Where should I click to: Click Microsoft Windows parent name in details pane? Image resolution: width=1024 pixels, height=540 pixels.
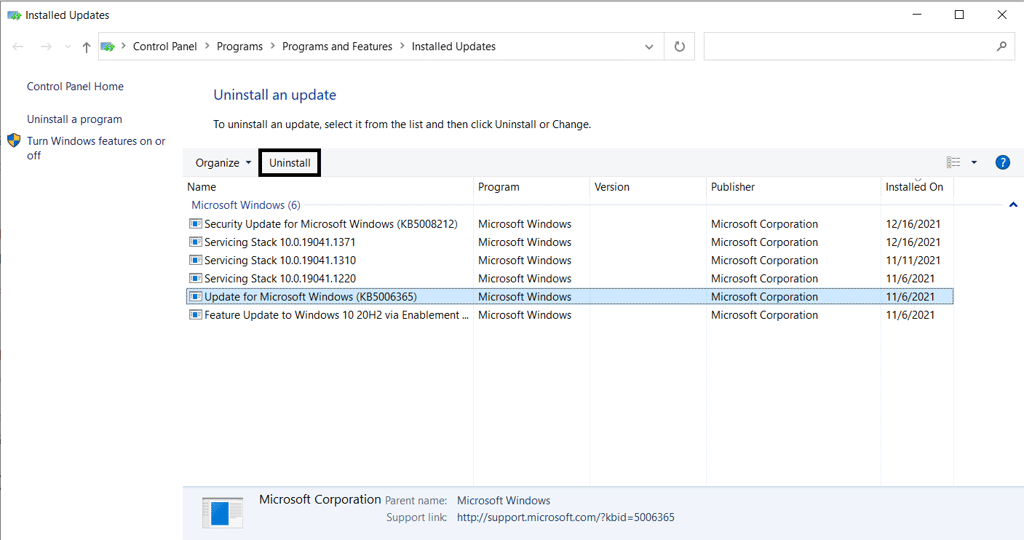(504, 501)
